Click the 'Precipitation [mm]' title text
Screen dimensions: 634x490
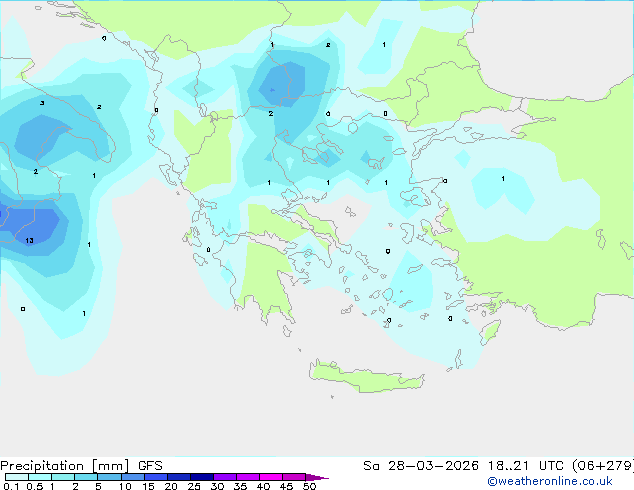[65, 466]
